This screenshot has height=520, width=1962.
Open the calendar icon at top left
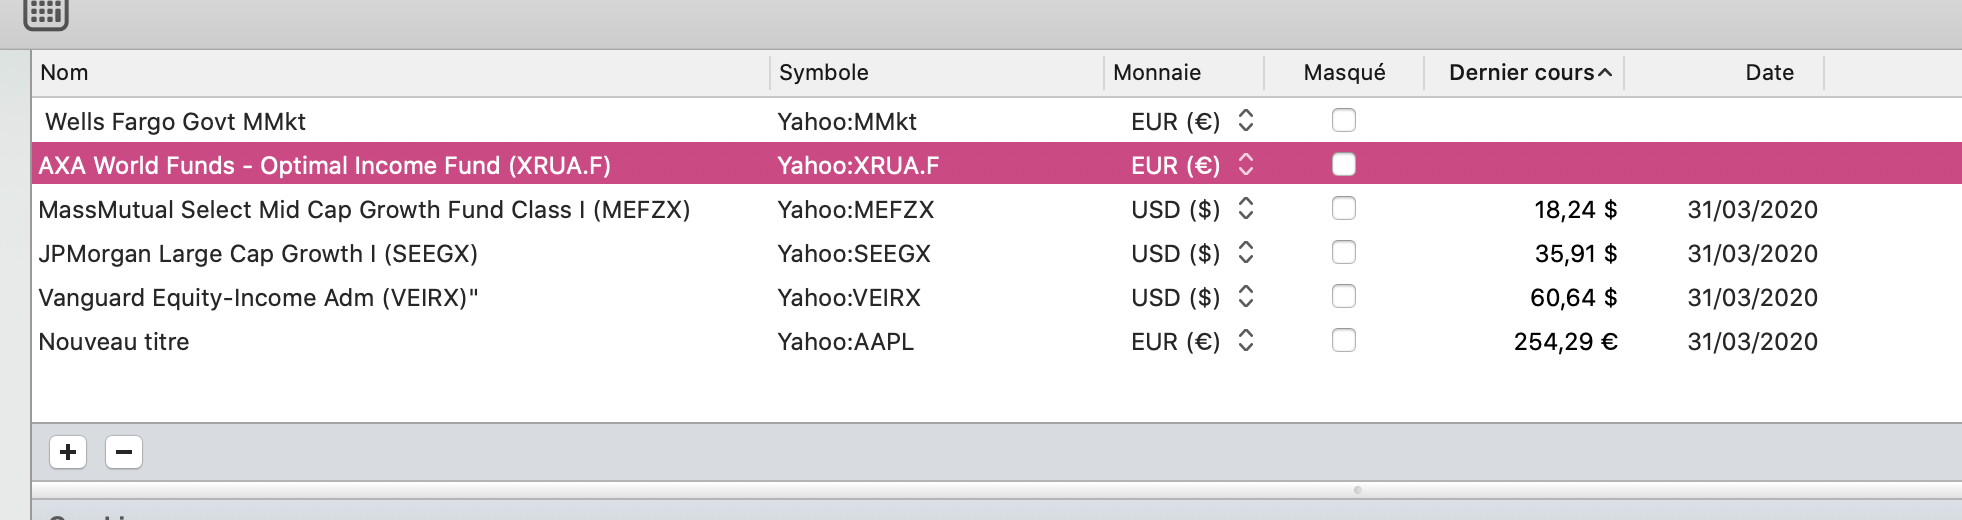pos(46,13)
